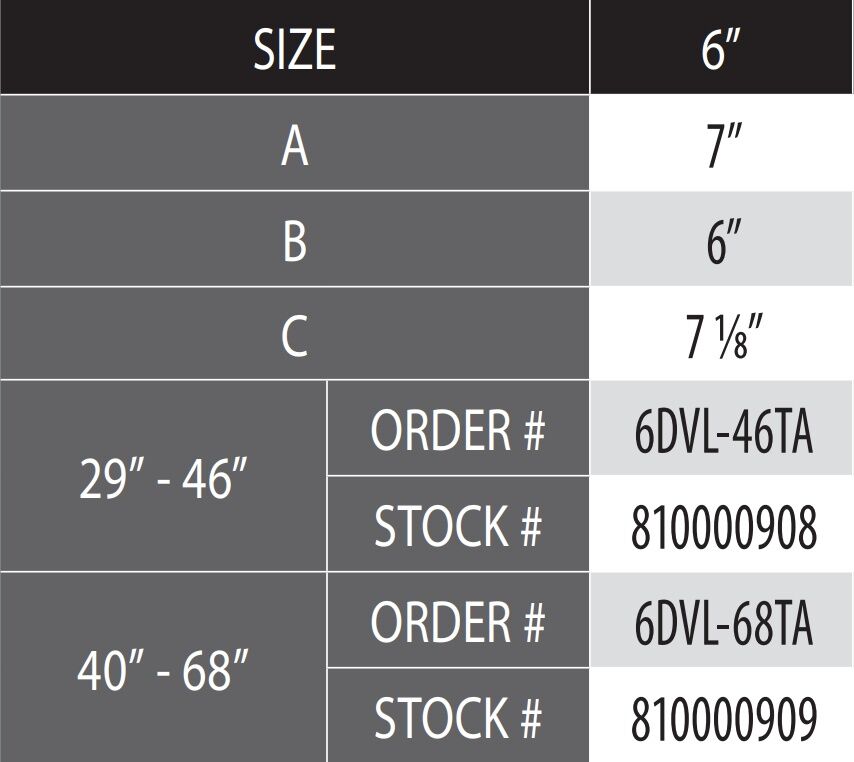Click the 29″ - 46″ length range cell

pos(163,478)
